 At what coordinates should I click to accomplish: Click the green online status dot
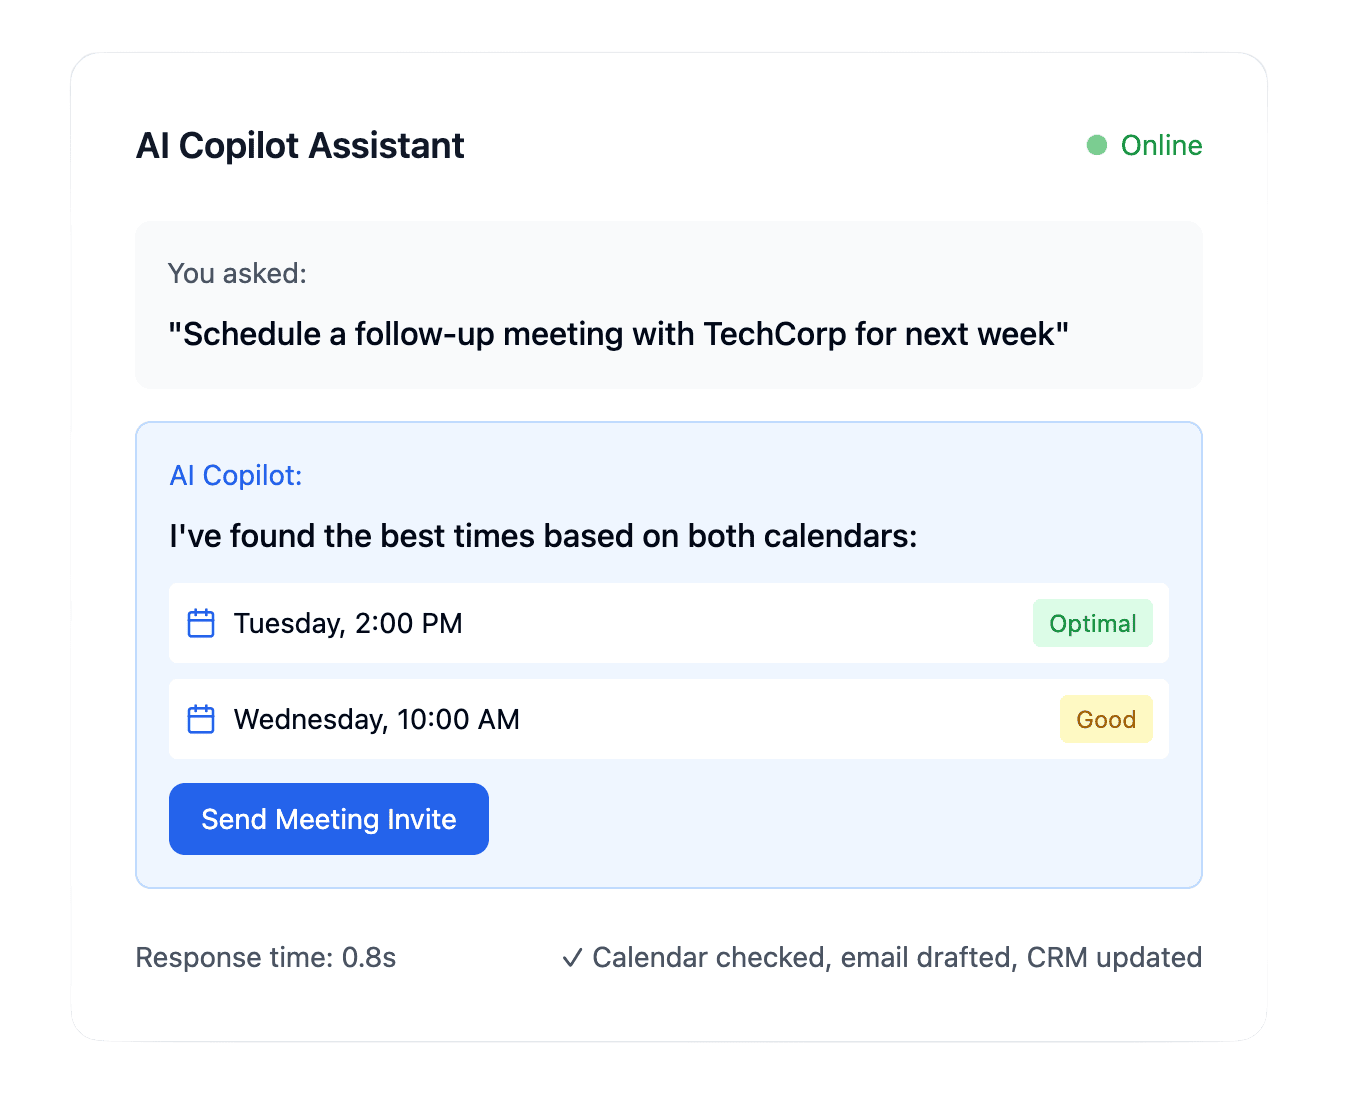tap(1097, 146)
